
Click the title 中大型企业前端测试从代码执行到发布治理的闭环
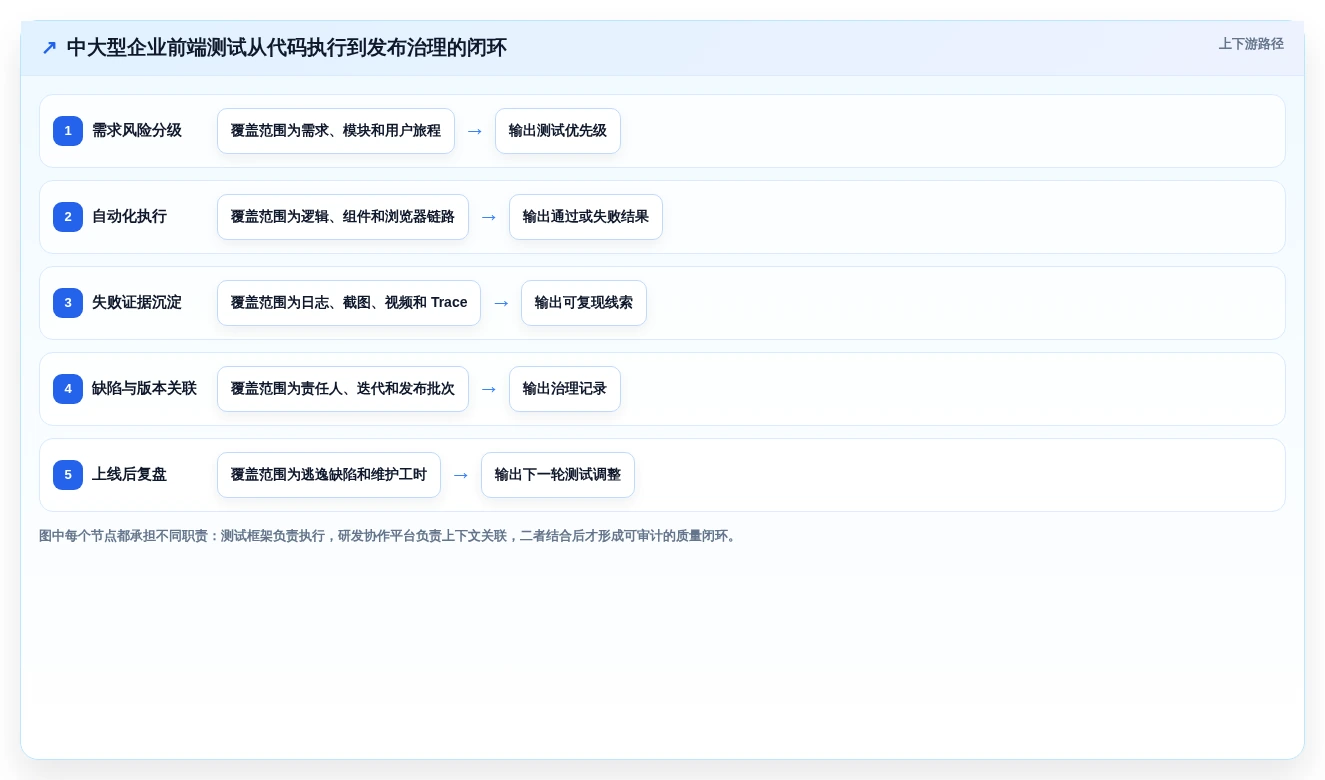(287, 48)
